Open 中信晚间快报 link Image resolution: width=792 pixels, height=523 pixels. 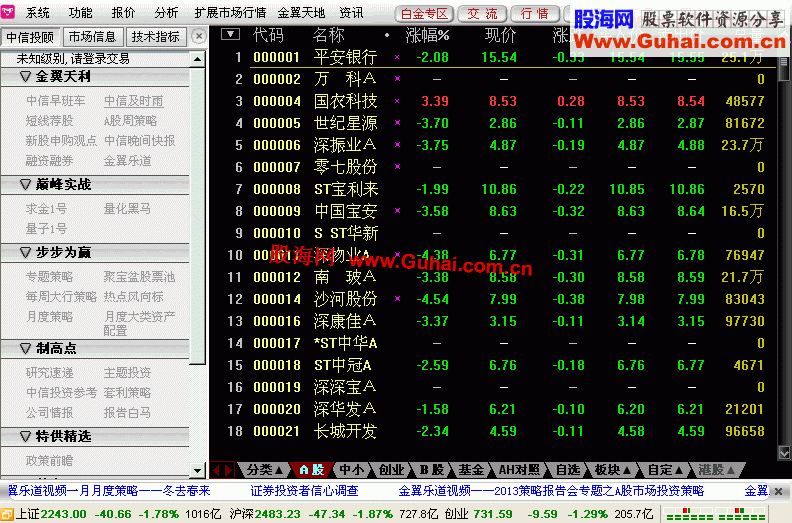[x=139, y=141]
